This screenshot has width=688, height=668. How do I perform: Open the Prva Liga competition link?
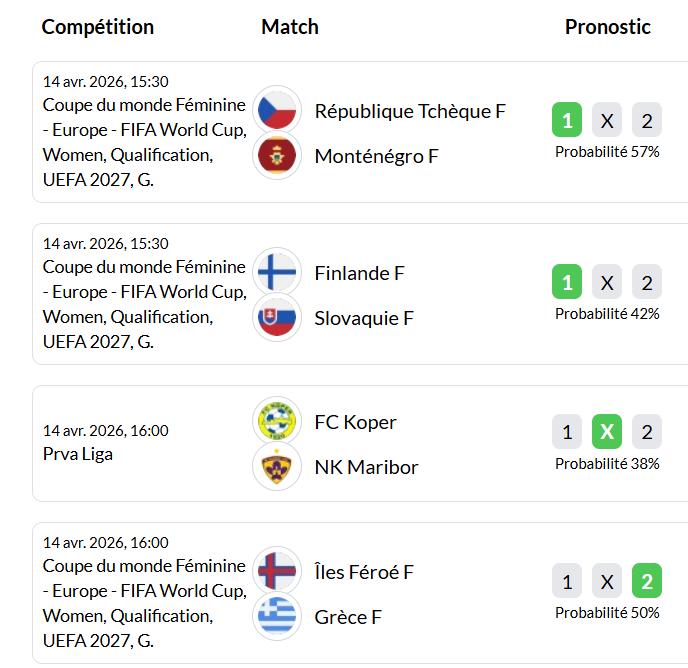coord(78,454)
